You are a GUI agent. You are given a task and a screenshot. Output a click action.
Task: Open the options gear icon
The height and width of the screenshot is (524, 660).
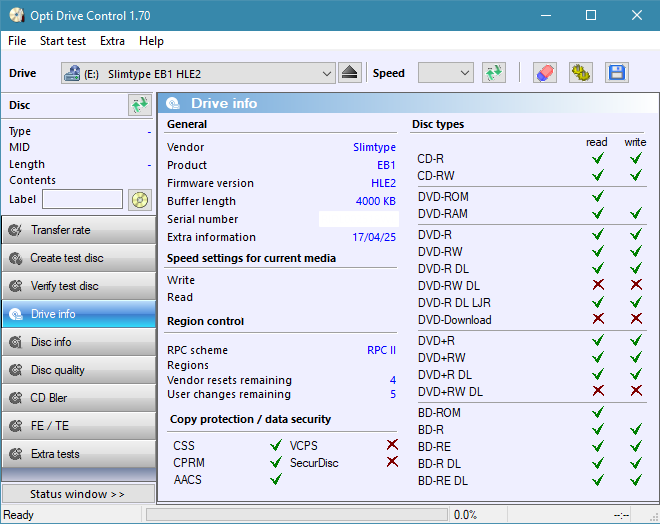(581, 73)
